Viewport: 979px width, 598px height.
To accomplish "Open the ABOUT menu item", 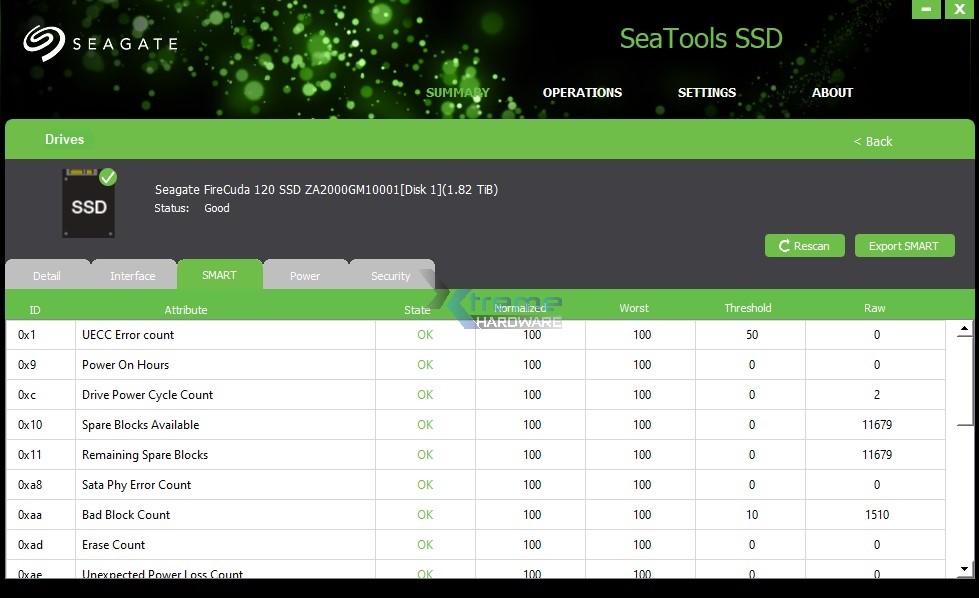I will [832, 92].
